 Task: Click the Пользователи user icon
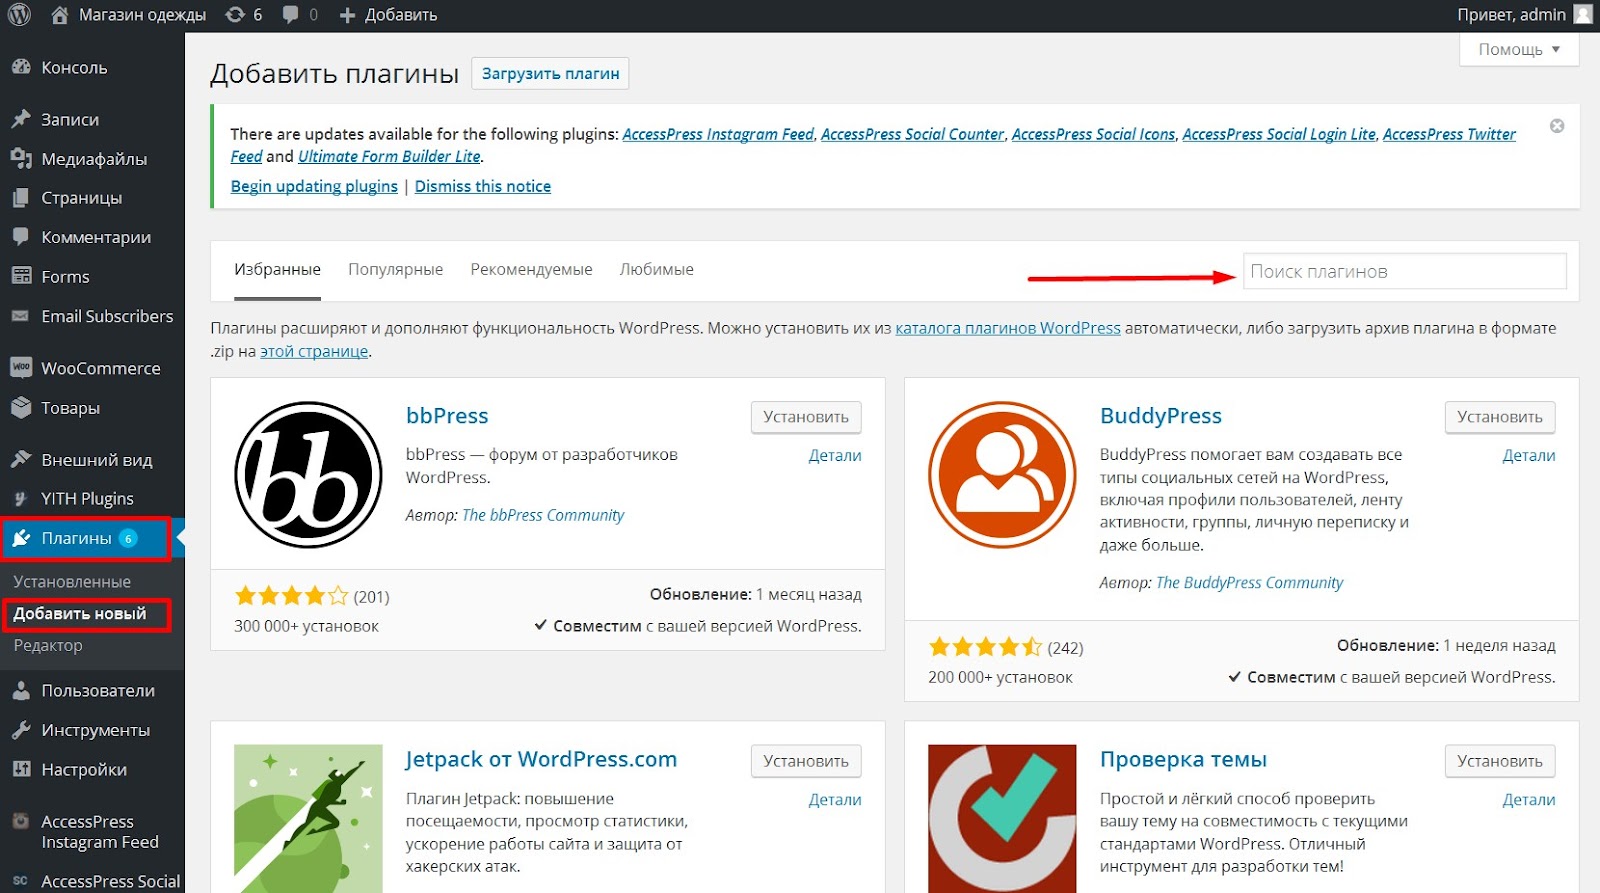click(x=21, y=690)
